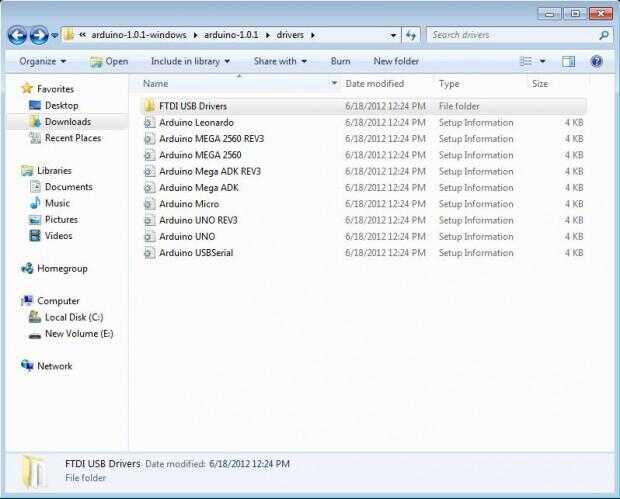Select Libraries in the navigation pane

[x=54, y=170]
